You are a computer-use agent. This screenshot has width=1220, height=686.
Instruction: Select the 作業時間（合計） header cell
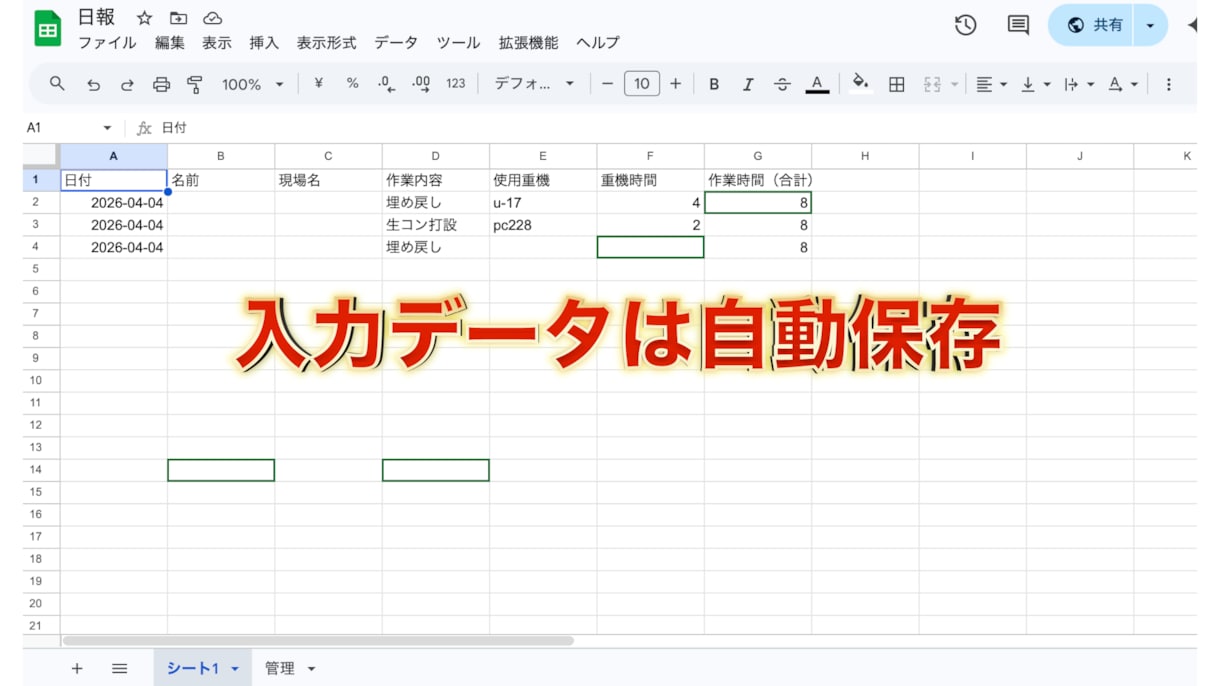(x=758, y=180)
